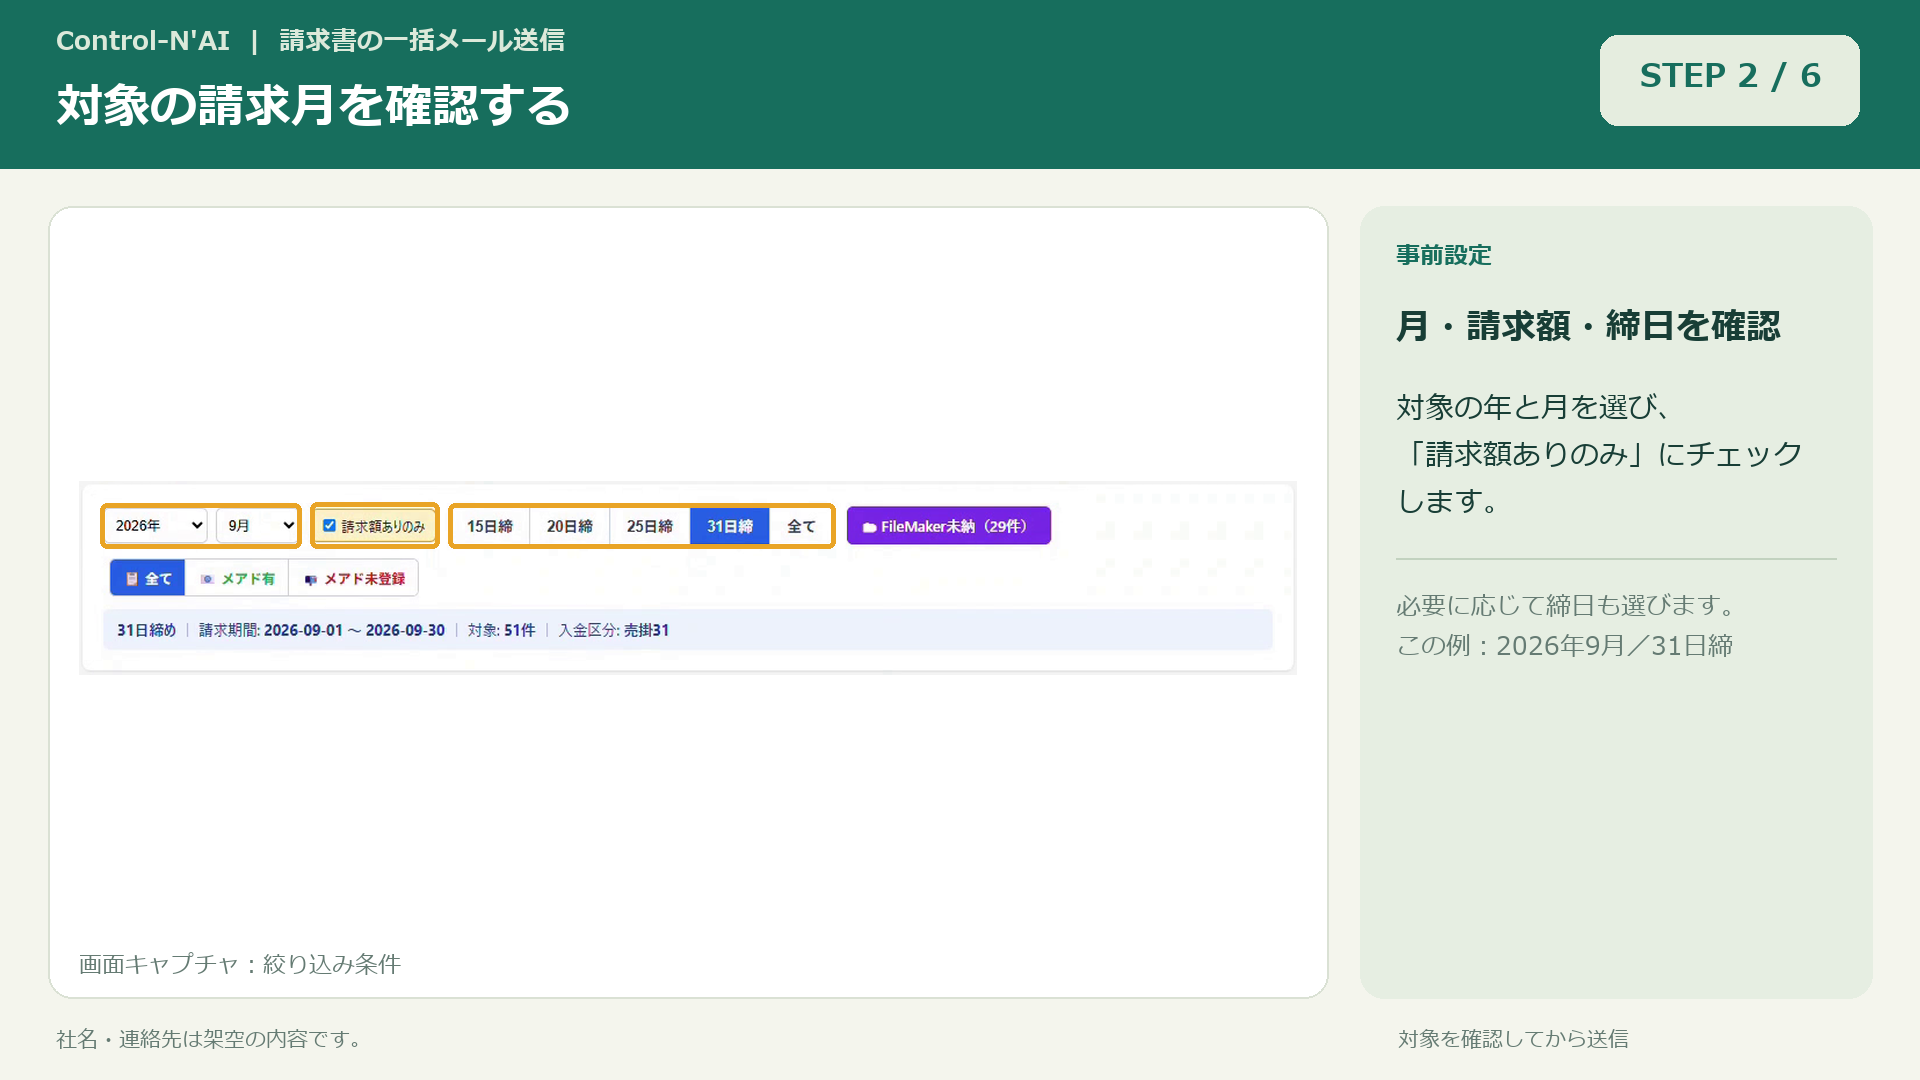The height and width of the screenshot is (1080, 1920).
Task: Click the 入金区分: 売掛31 text
Action: pos(614,631)
